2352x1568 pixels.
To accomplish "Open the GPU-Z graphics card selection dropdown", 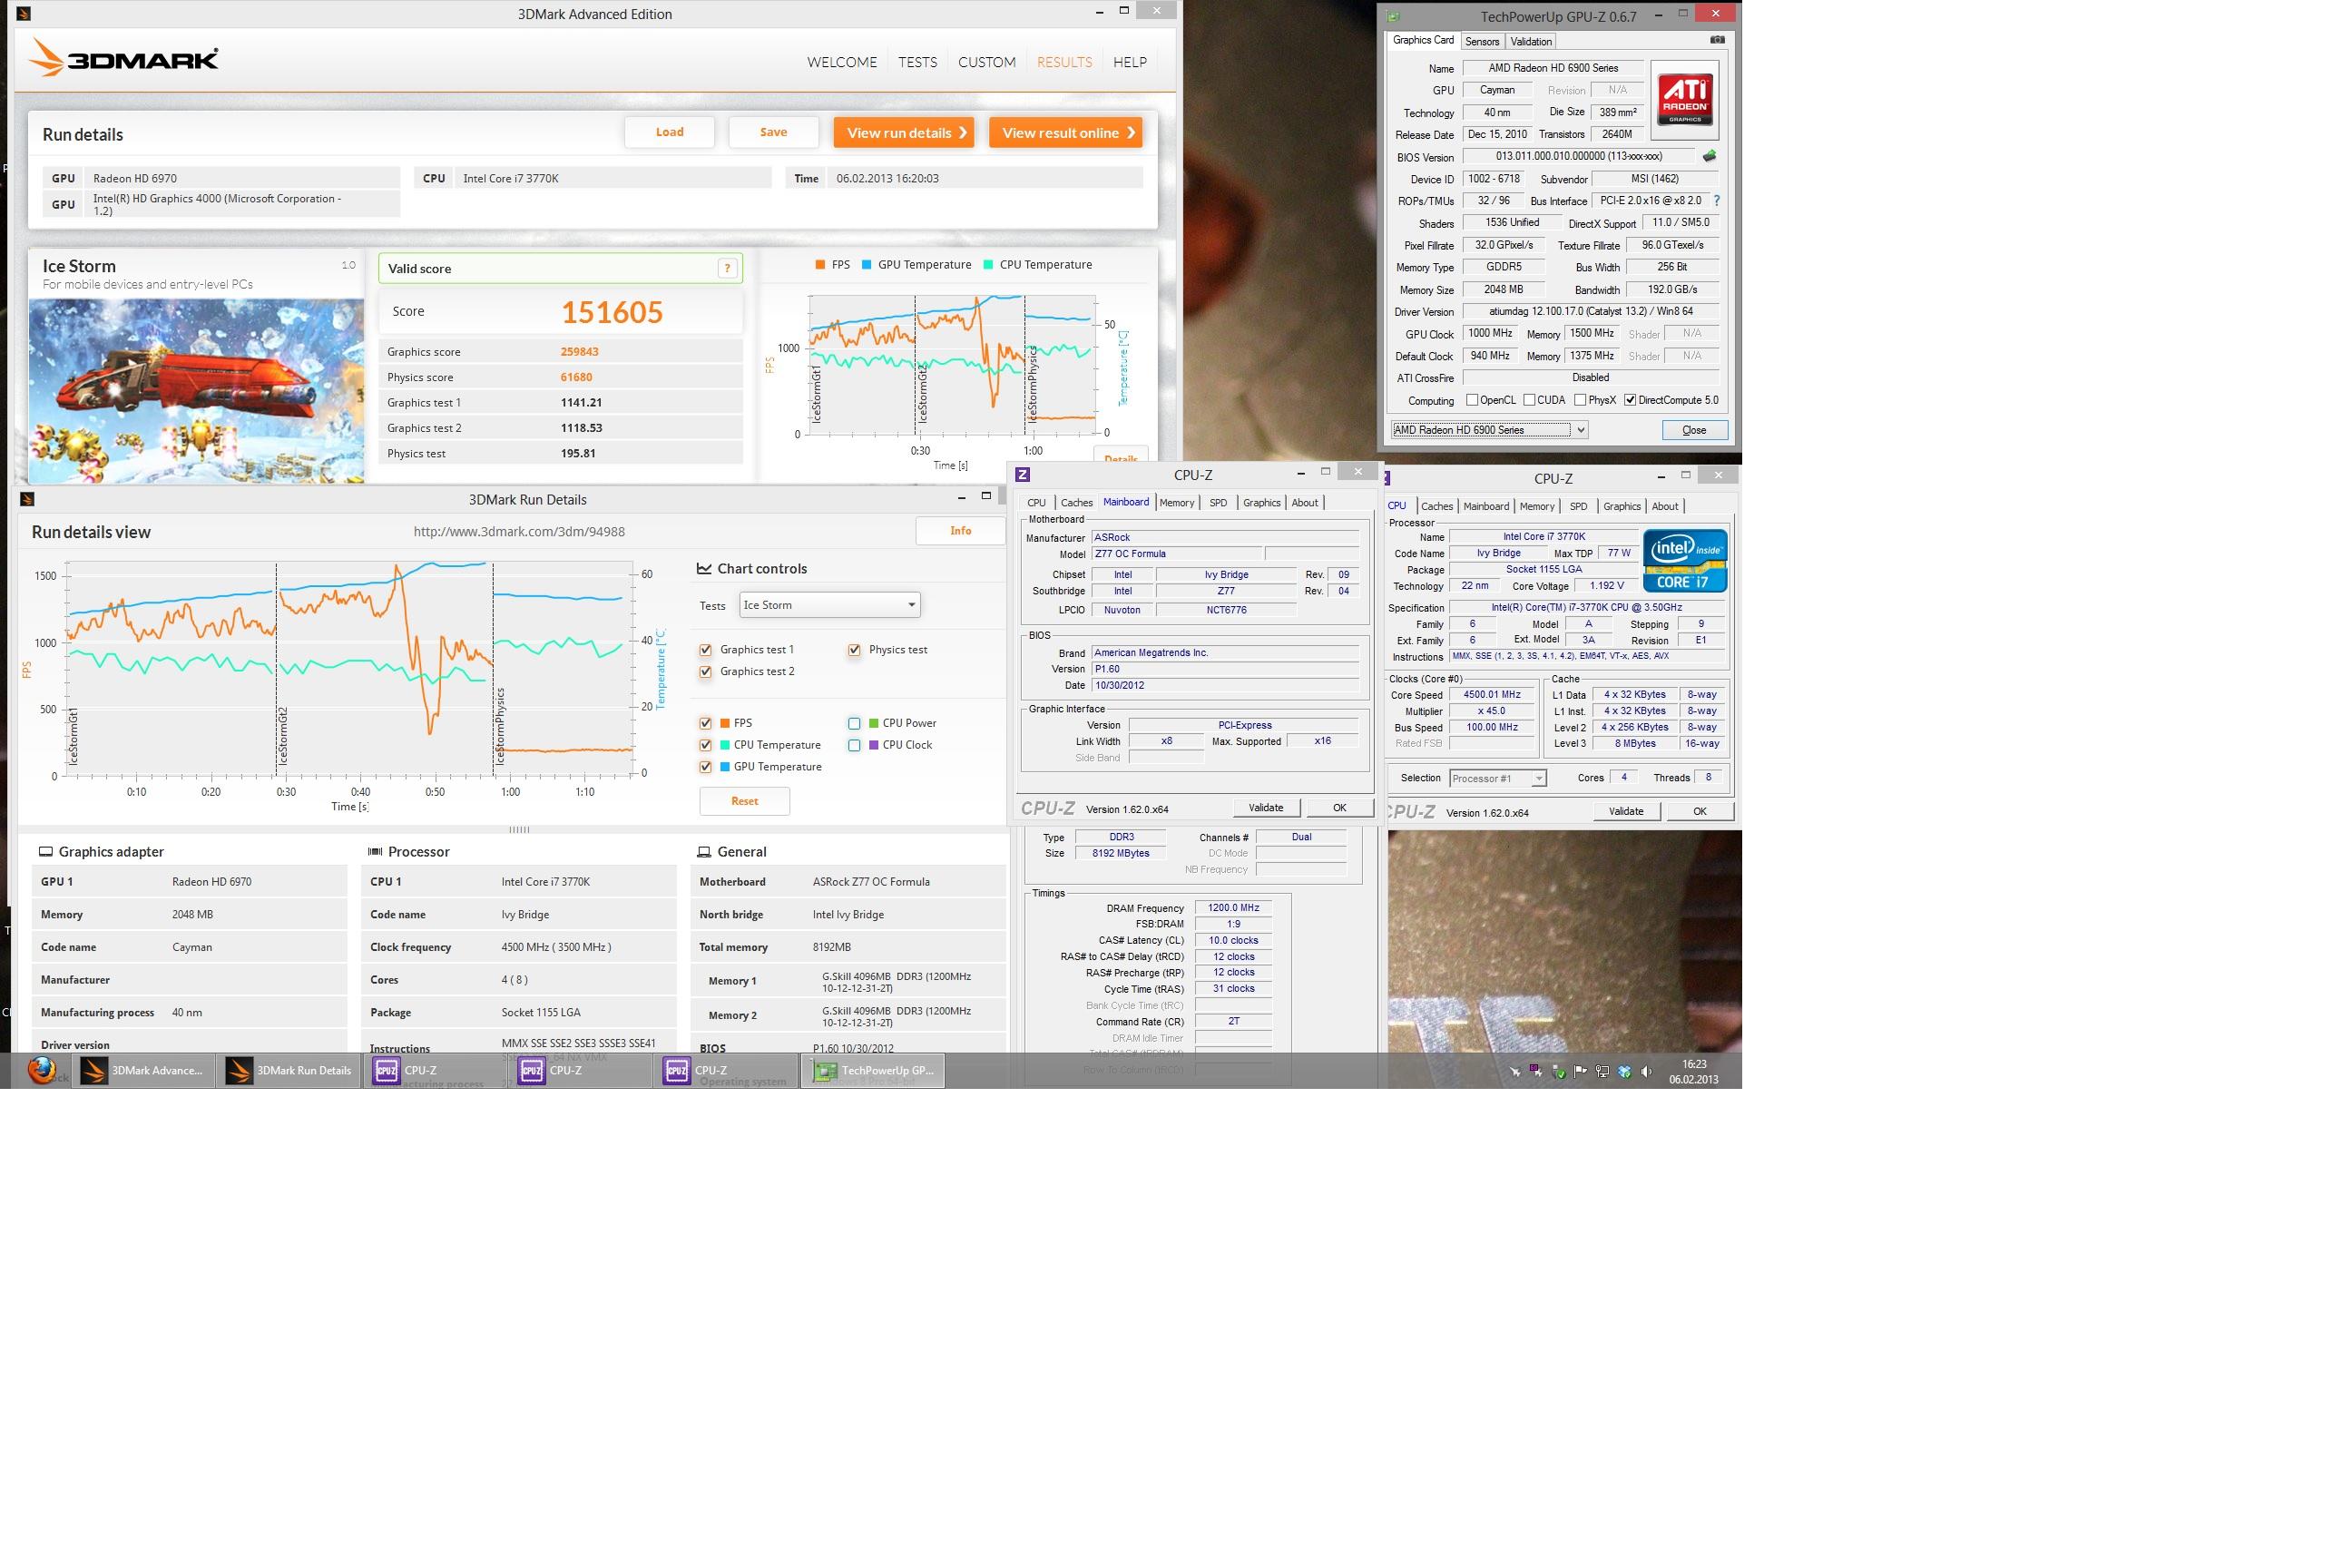I will click(1489, 430).
